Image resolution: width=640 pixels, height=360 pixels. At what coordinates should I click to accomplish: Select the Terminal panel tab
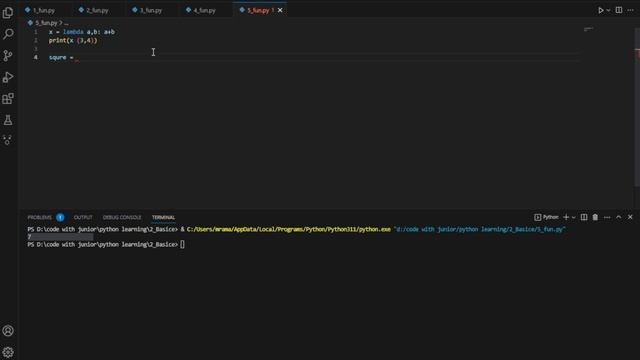click(x=163, y=217)
